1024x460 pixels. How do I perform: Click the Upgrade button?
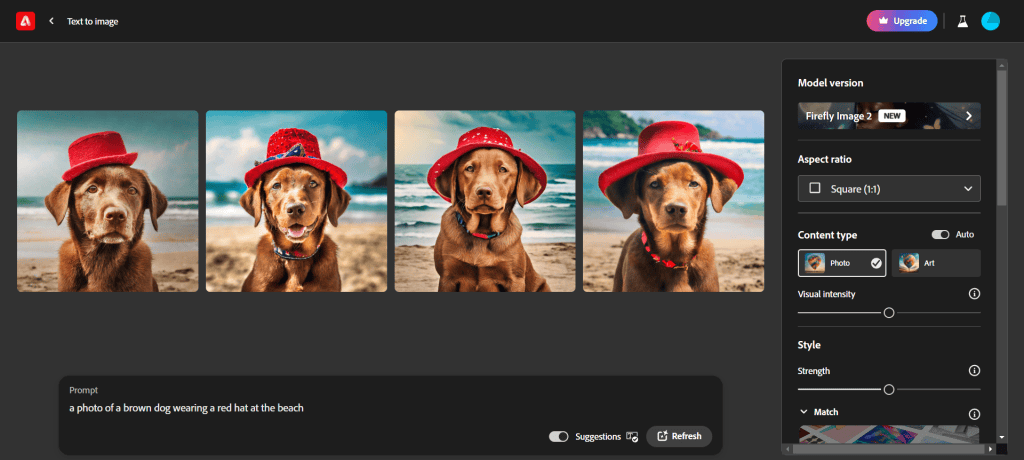902,21
